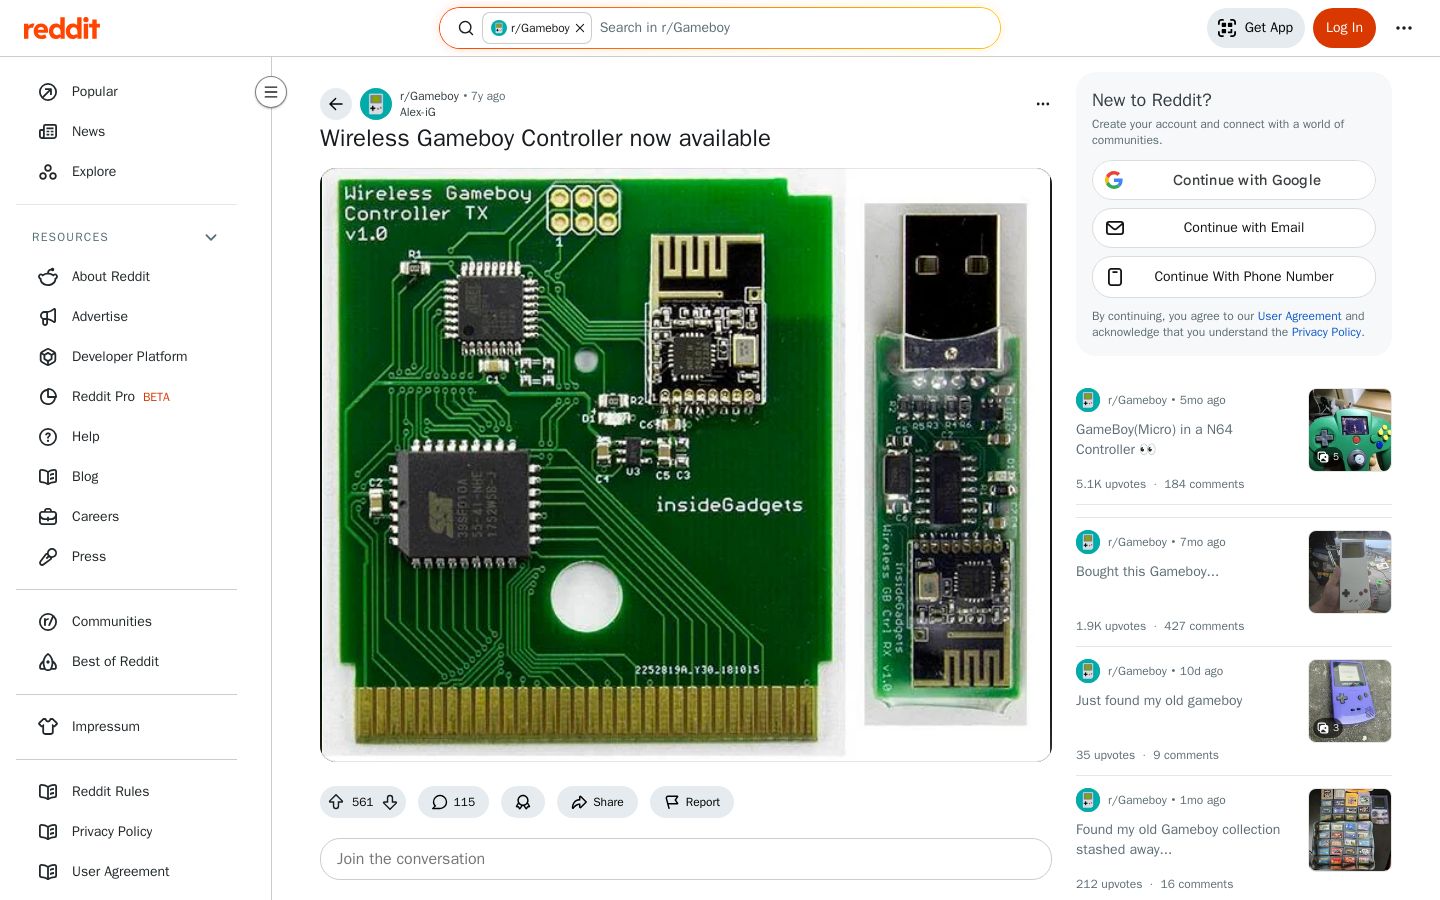This screenshot has width=1440, height=900.
Task: Upvote the post
Action: coord(336,802)
